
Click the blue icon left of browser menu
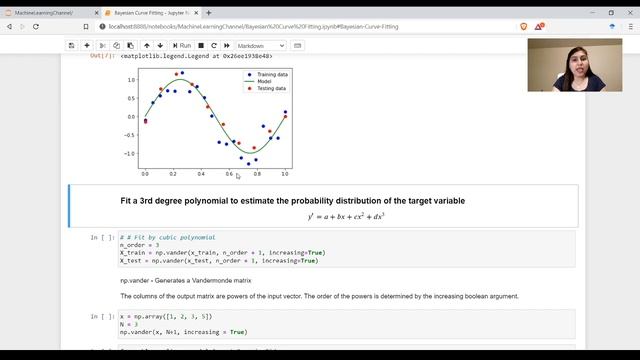point(612,27)
